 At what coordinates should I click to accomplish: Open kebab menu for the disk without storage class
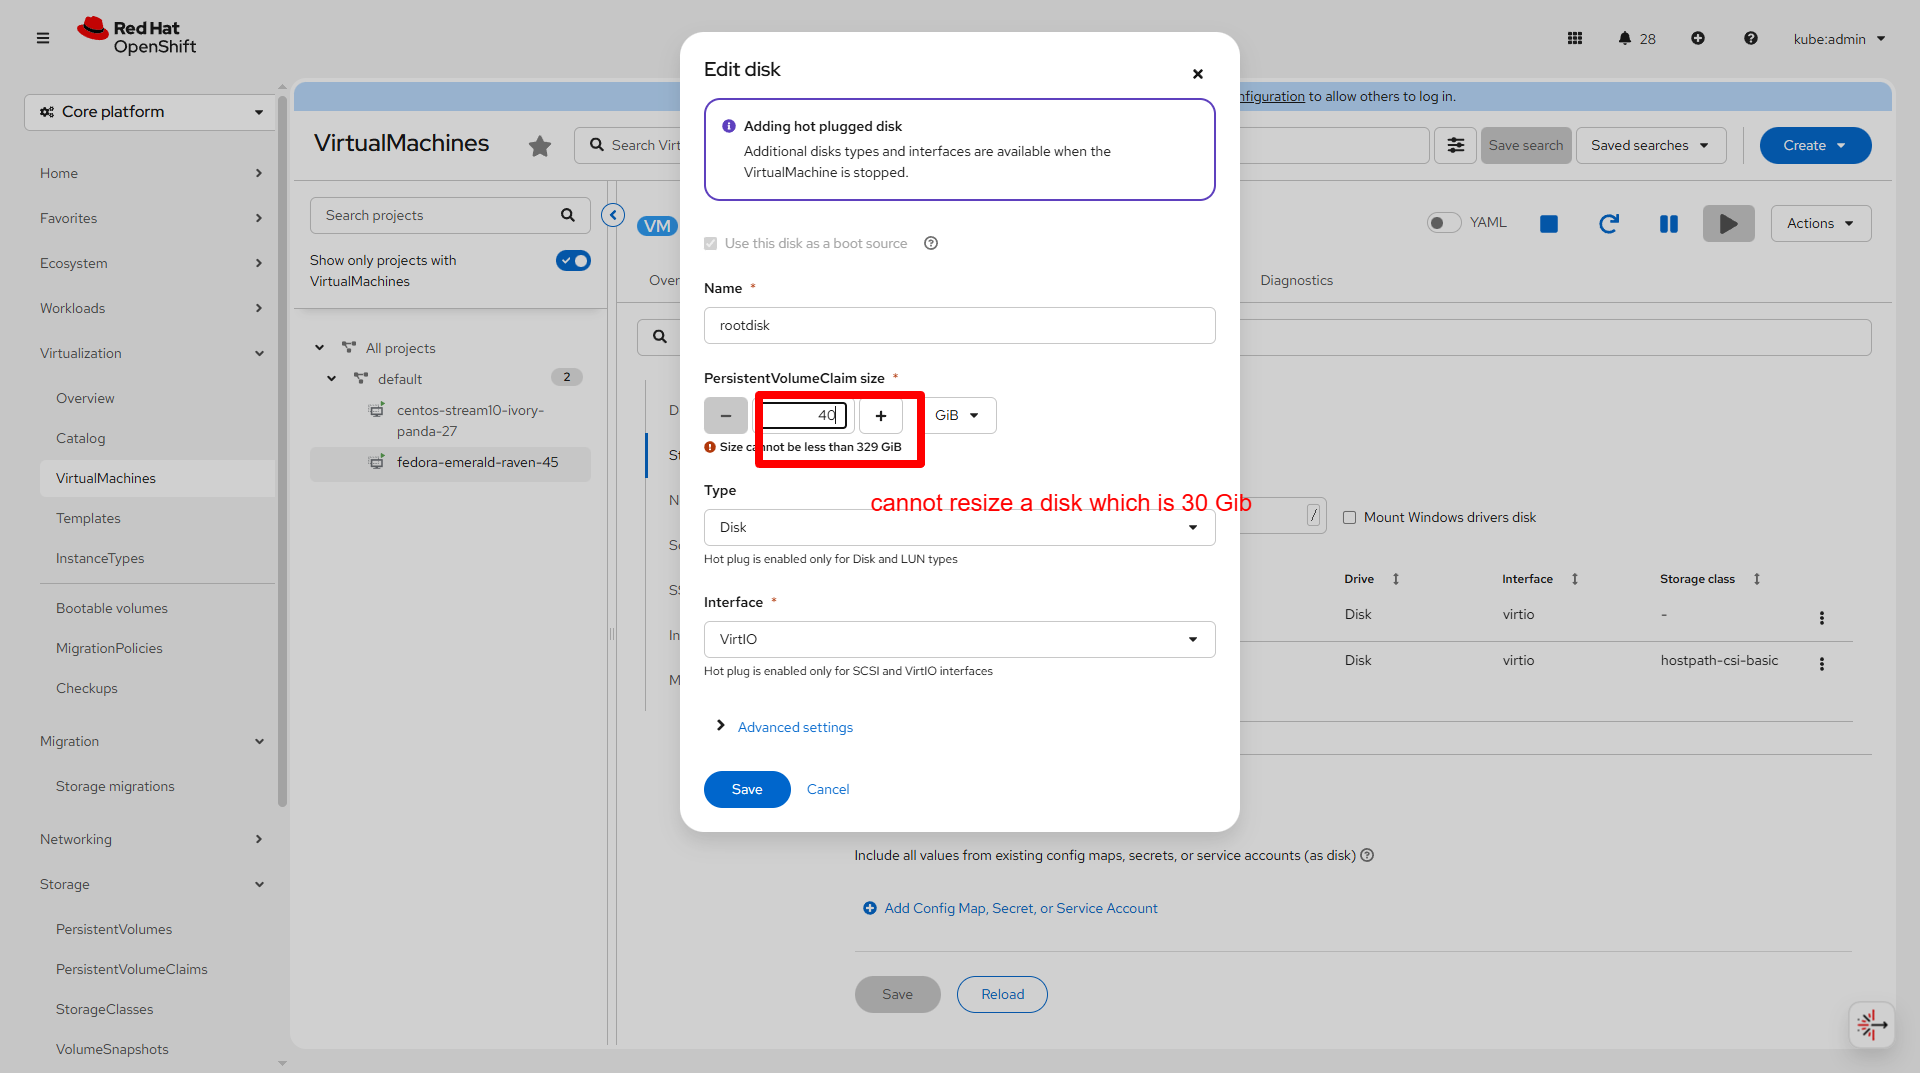(x=1822, y=618)
